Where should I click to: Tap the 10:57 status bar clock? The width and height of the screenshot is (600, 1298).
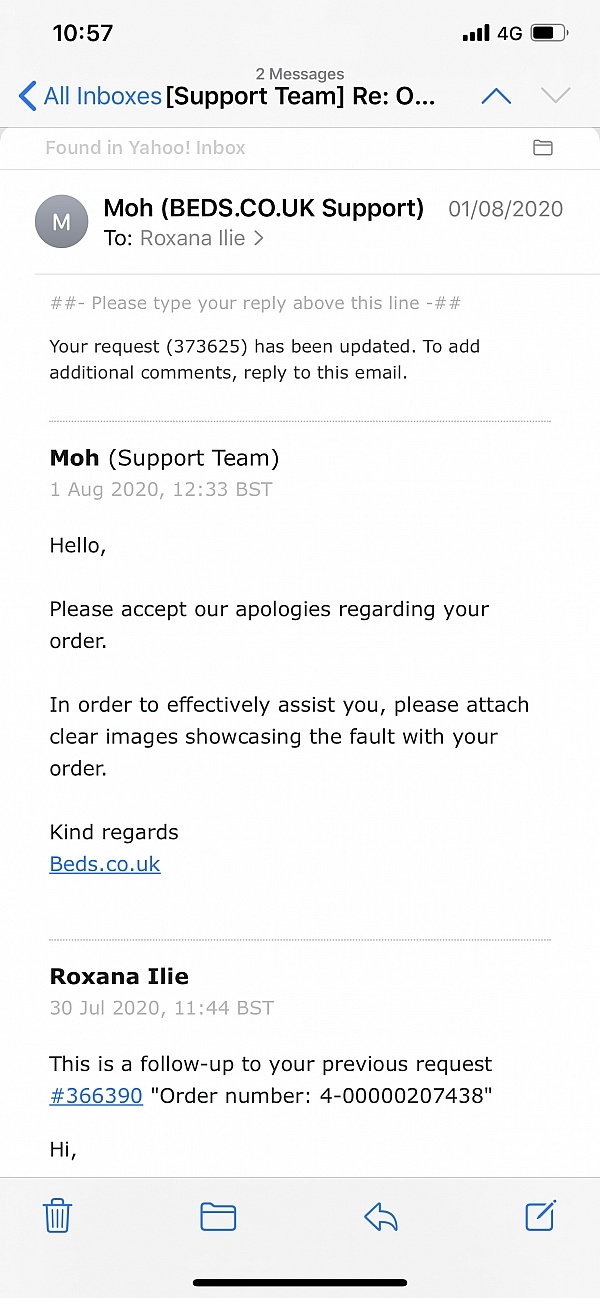(x=82, y=33)
